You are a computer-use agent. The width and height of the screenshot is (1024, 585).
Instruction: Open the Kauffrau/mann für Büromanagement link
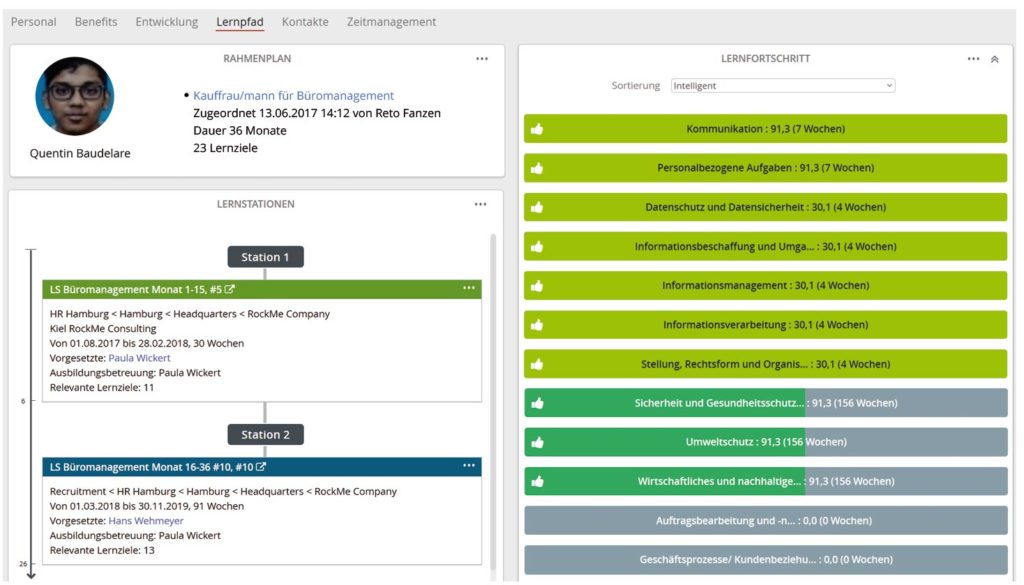tap(291, 95)
